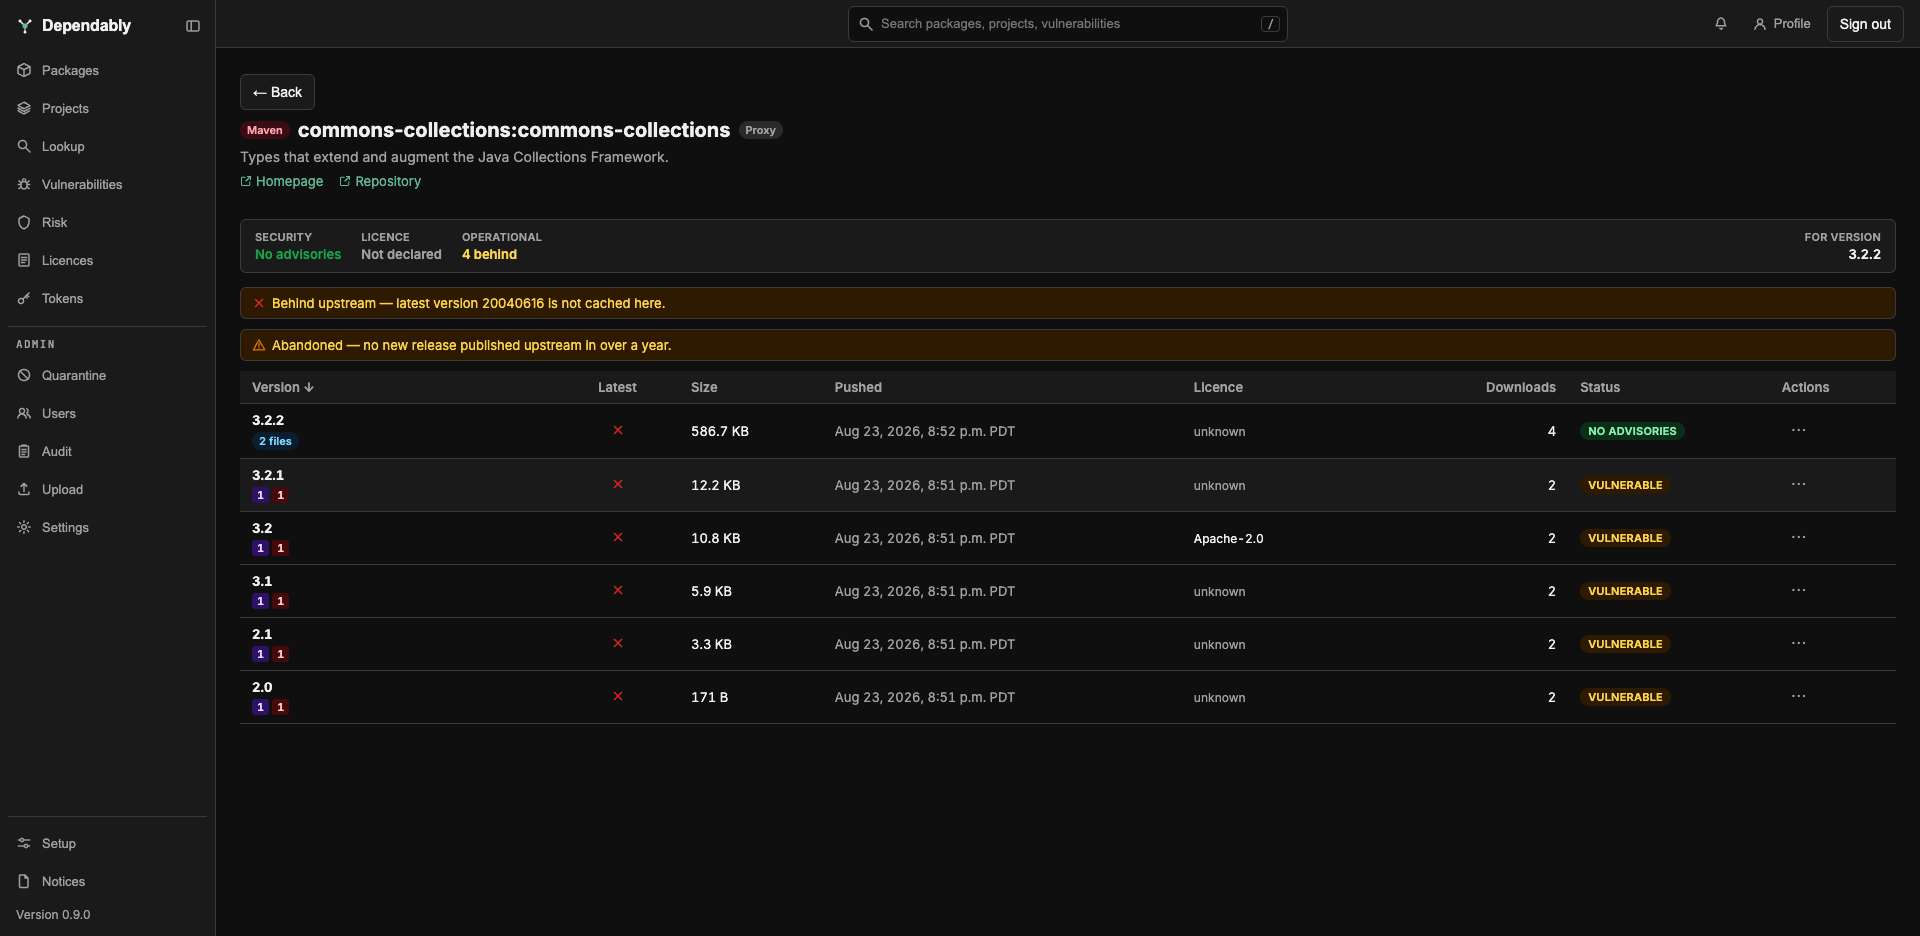Viewport: 1920px width, 936px height.
Task: Open actions menu for version 3.2.1
Action: [1798, 485]
